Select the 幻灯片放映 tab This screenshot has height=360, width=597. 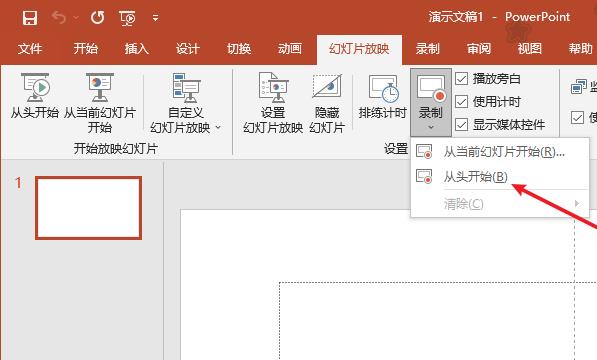click(359, 49)
